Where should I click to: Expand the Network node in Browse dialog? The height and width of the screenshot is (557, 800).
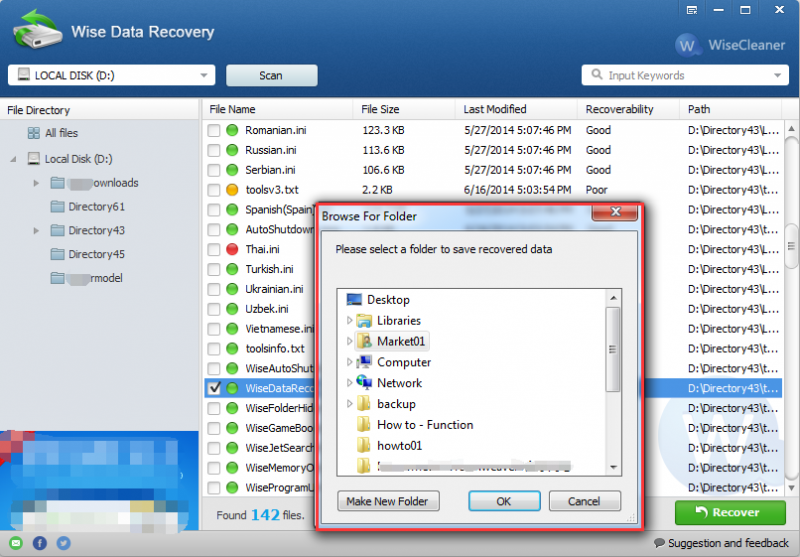coord(349,383)
